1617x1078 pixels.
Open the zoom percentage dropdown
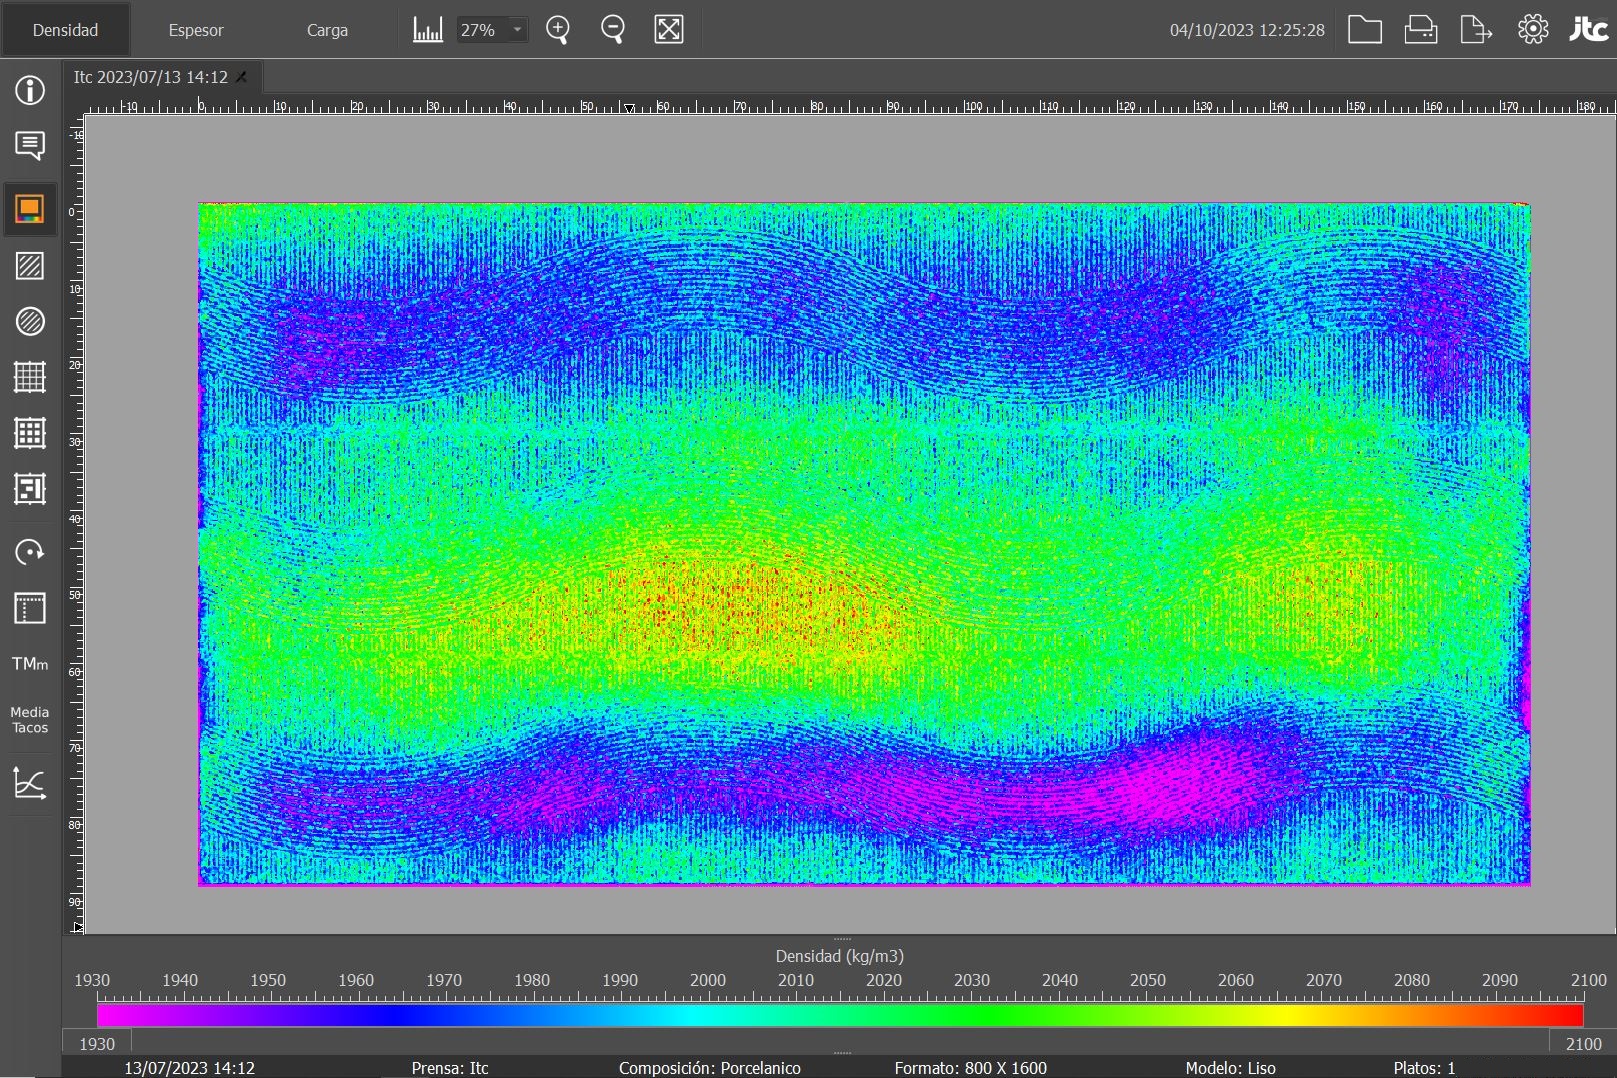[517, 30]
